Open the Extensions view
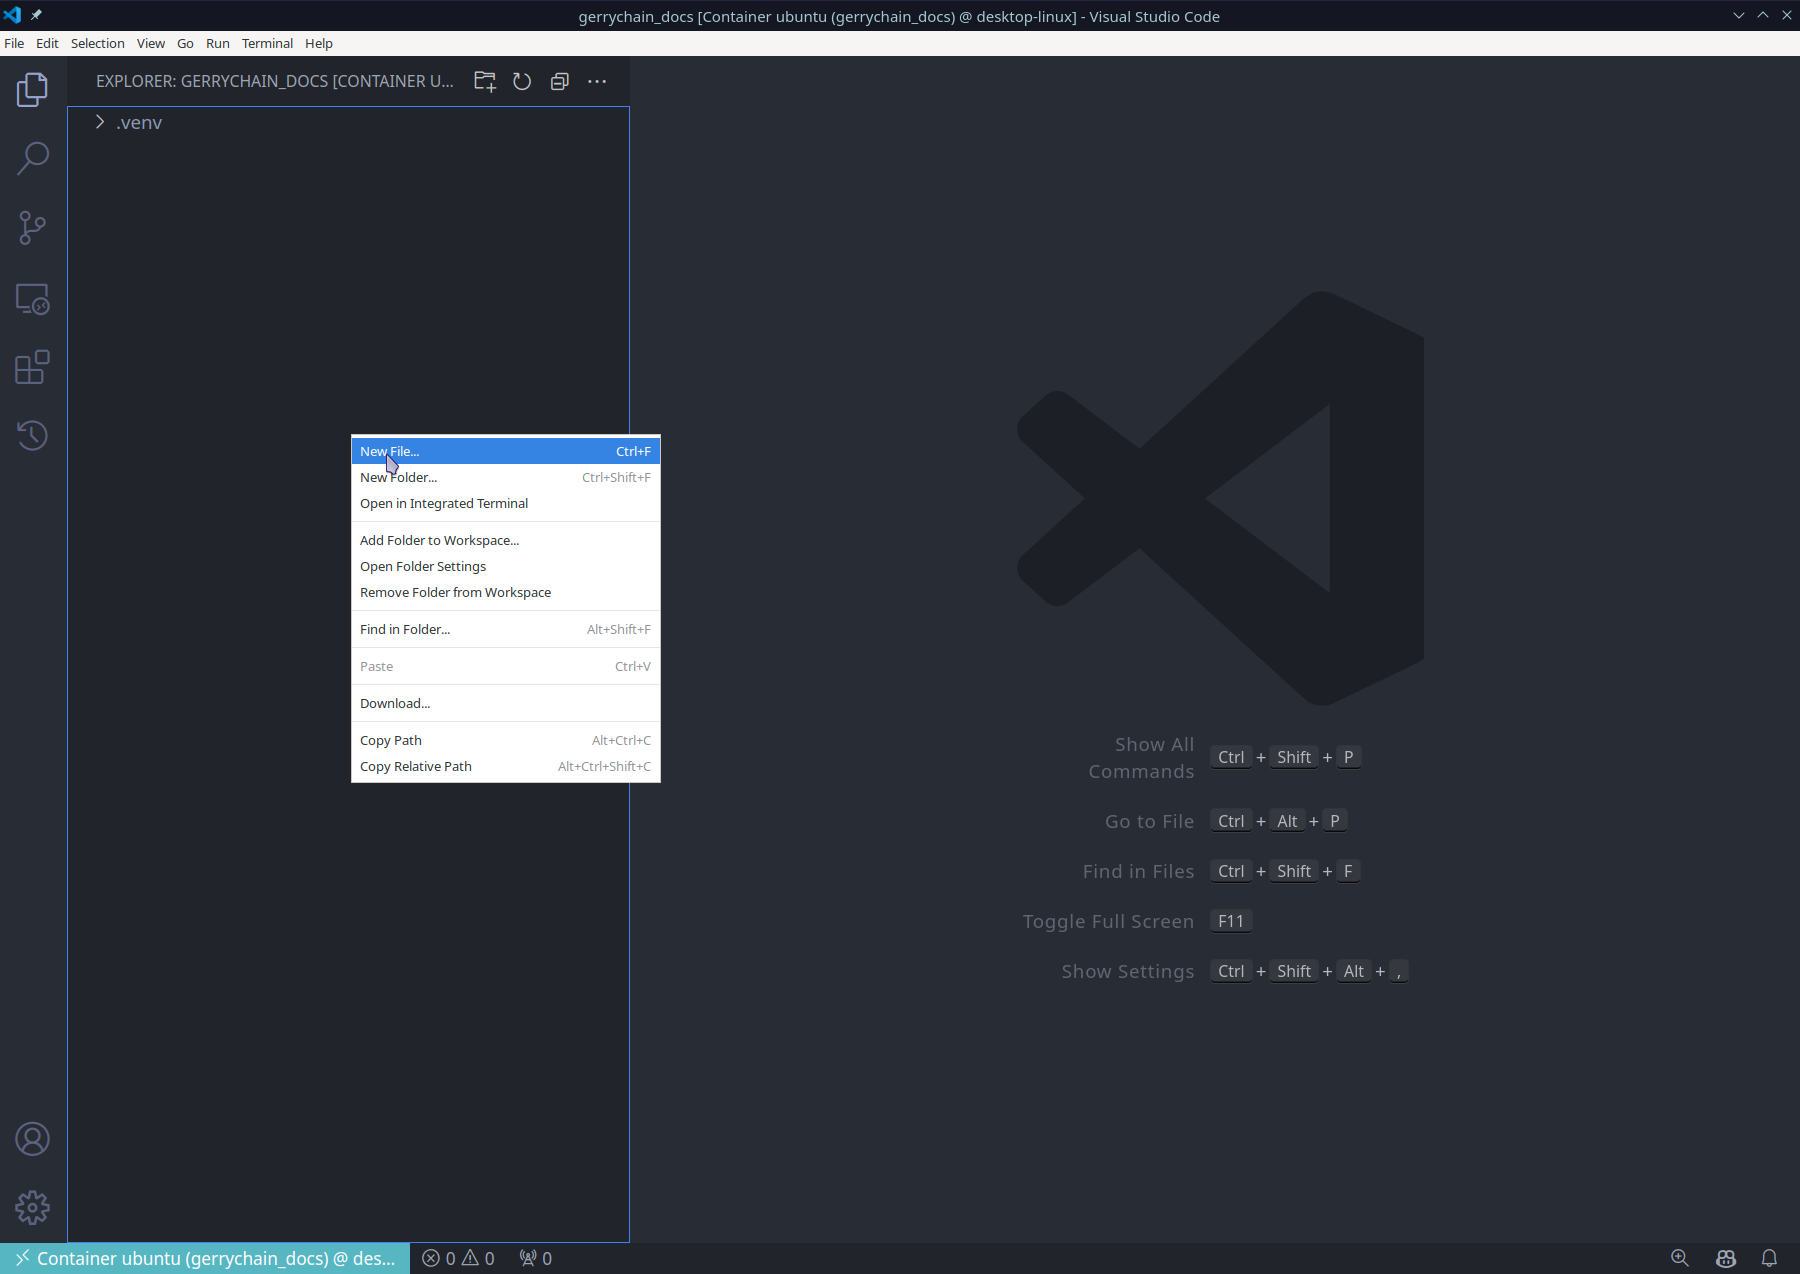Screen dimensions: 1800x1274 click(x=33, y=367)
